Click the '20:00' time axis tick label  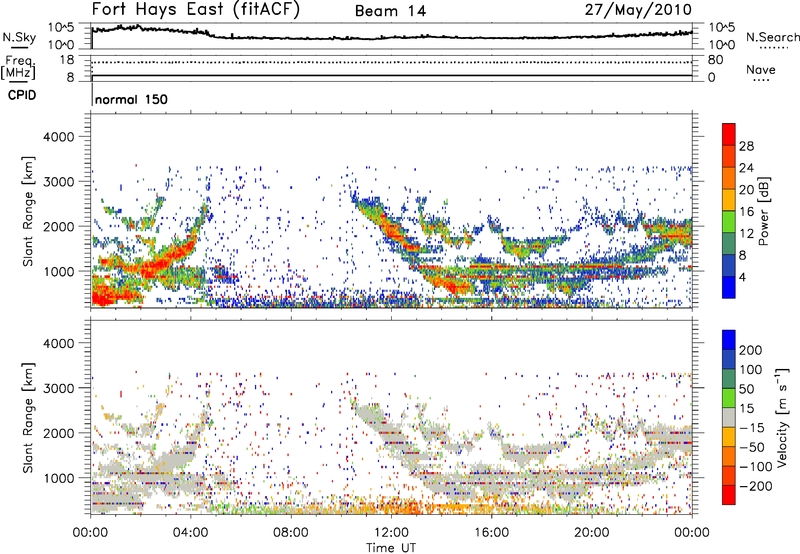point(592,533)
